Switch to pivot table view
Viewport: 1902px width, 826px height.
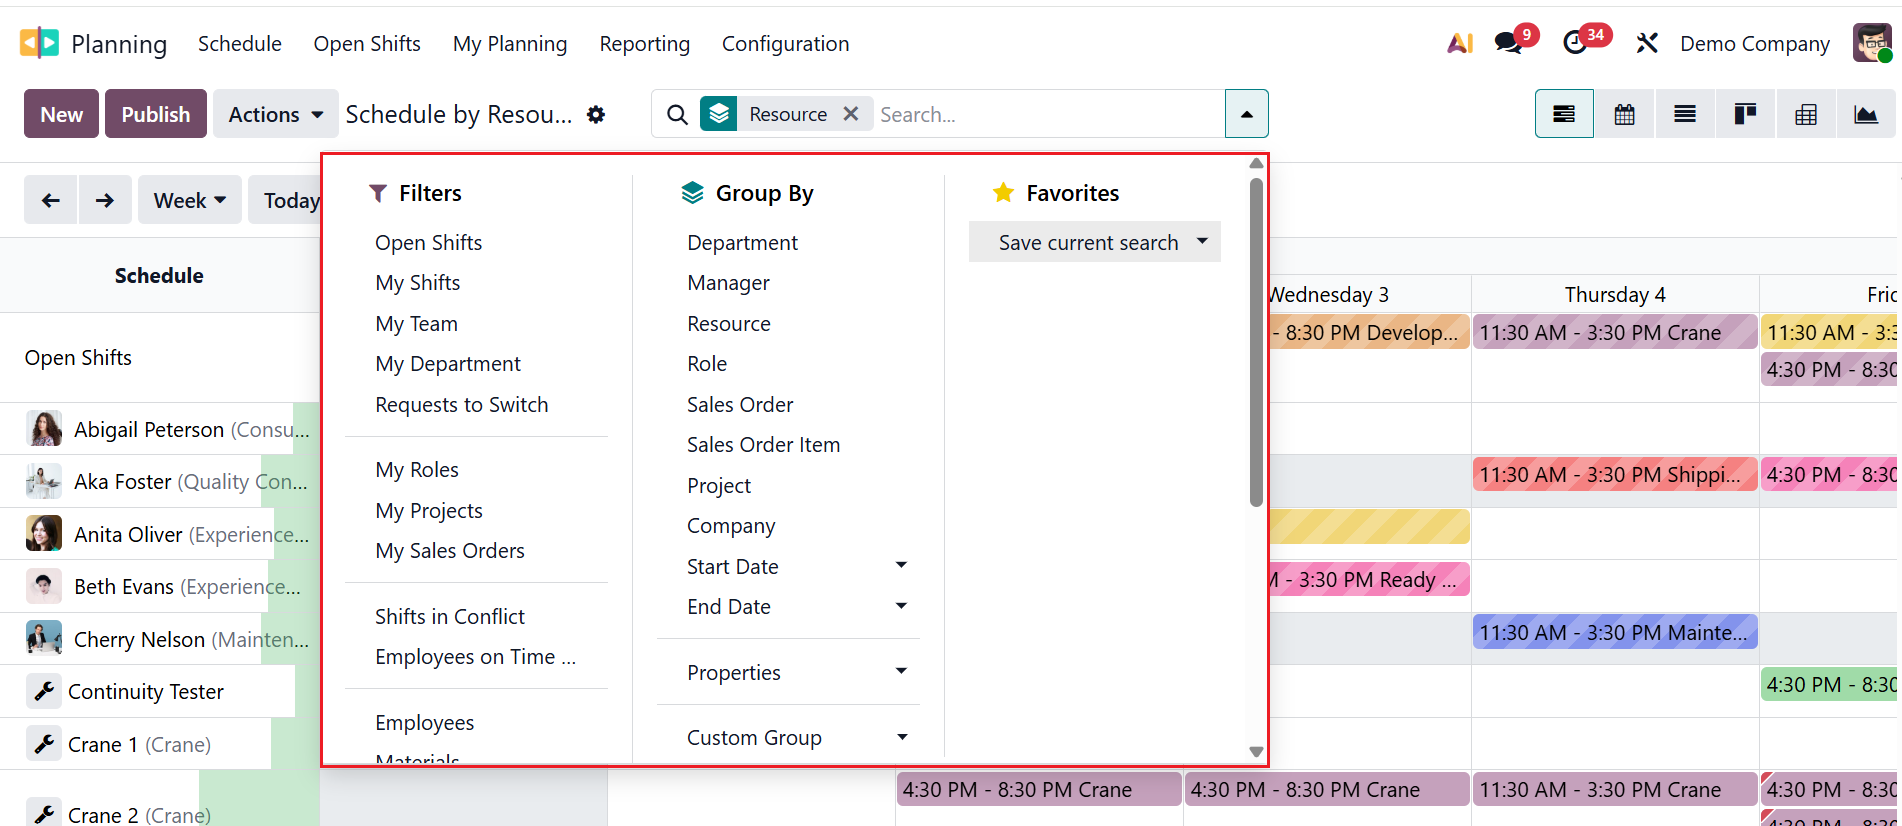1806,114
